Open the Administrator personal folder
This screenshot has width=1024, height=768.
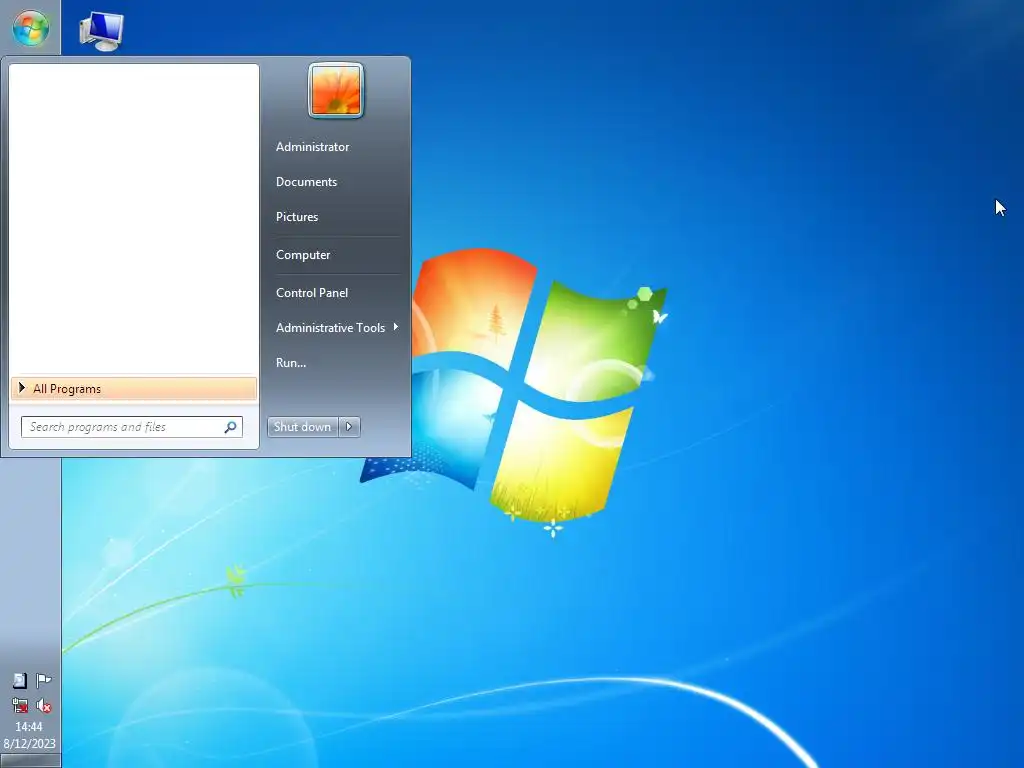(x=312, y=147)
